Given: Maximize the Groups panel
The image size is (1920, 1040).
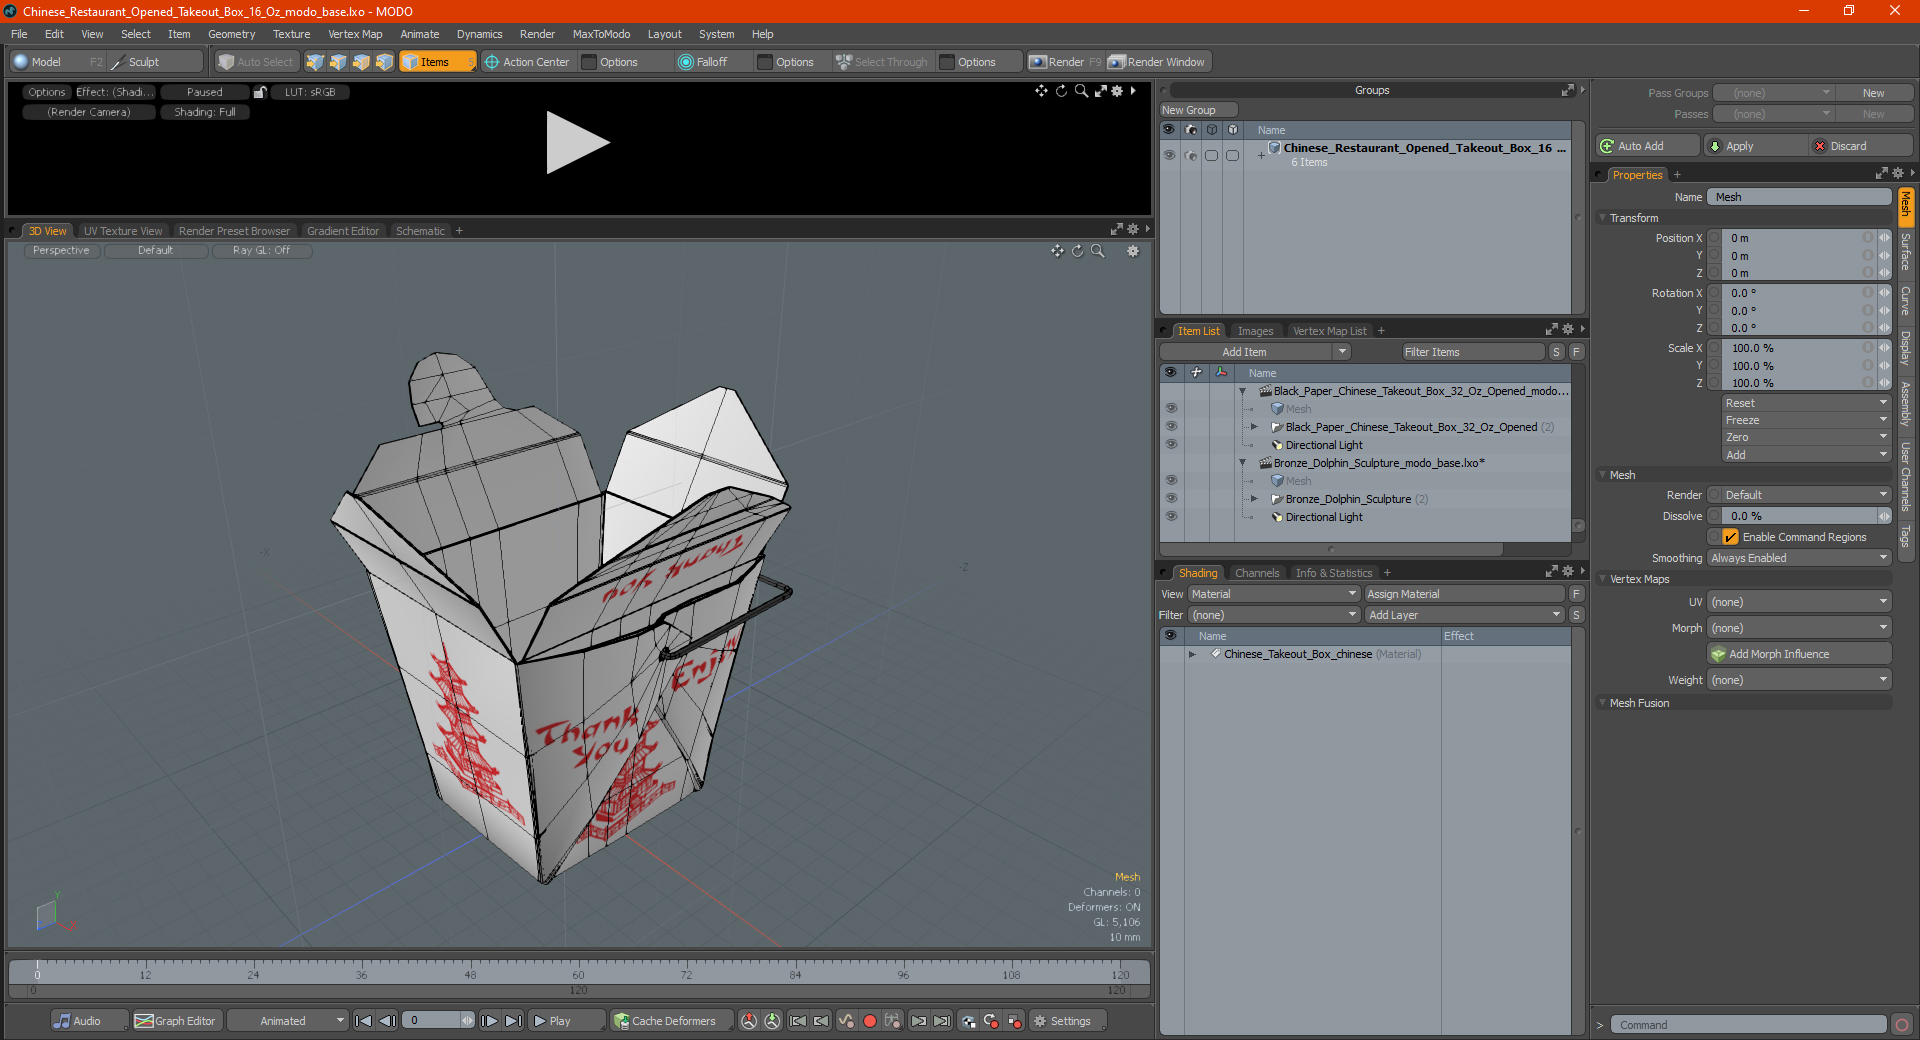Looking at the screenshot, I should click(1567, 91).
